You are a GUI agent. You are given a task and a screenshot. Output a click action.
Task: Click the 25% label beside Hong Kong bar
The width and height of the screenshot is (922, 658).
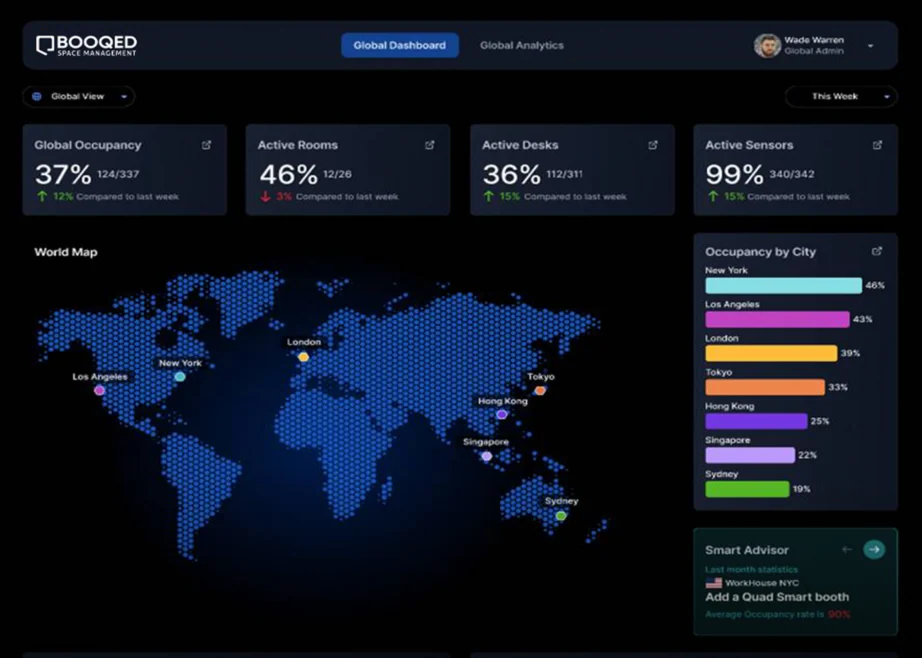pos(820,421)
